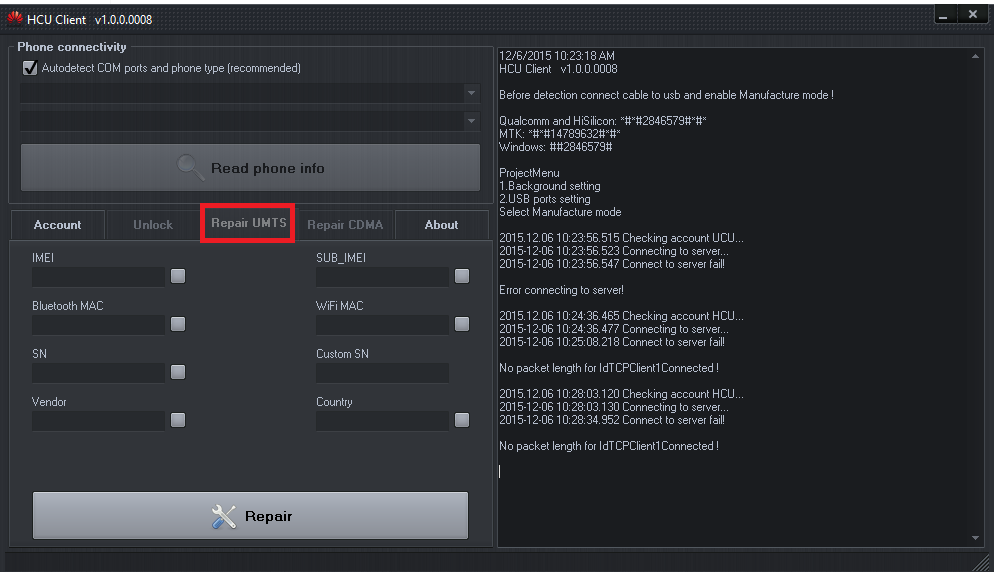Click the IMEI input field

coord(98,276)
